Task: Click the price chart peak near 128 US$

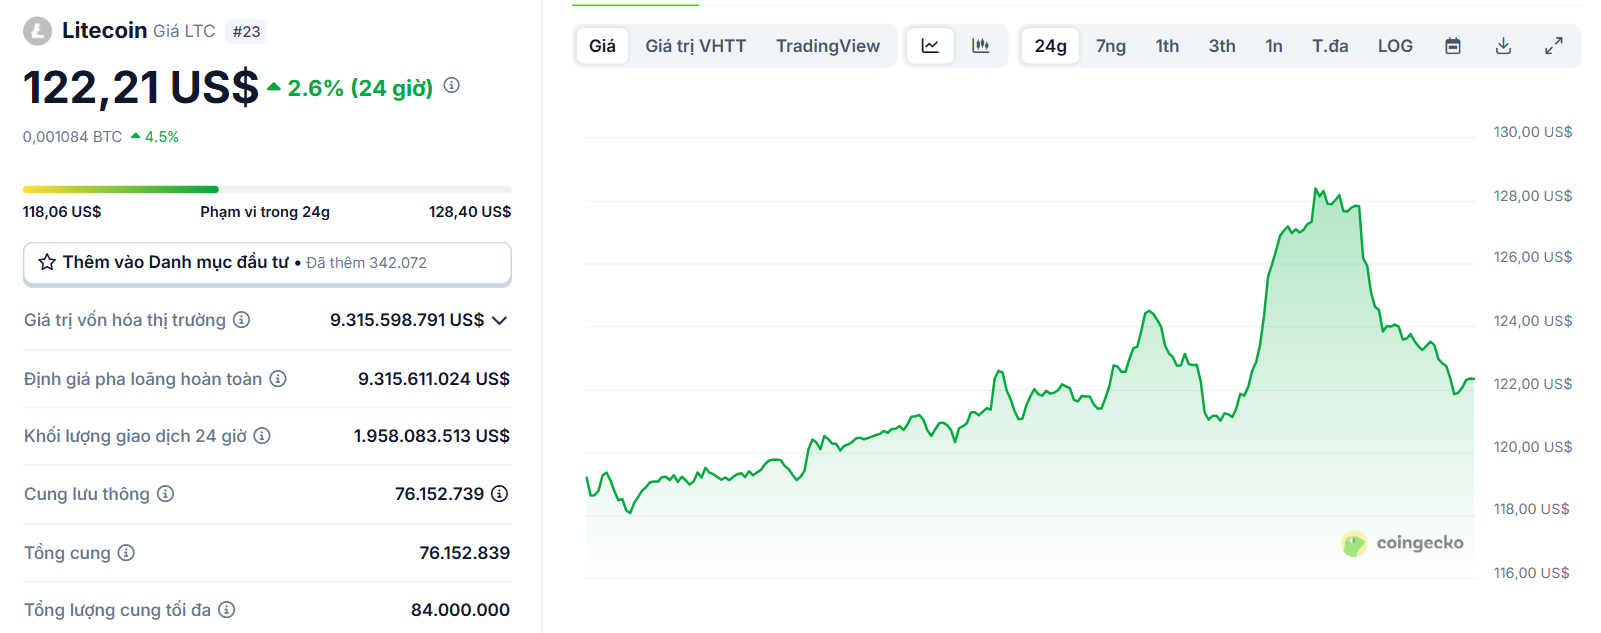Action: coord(1316,189)
